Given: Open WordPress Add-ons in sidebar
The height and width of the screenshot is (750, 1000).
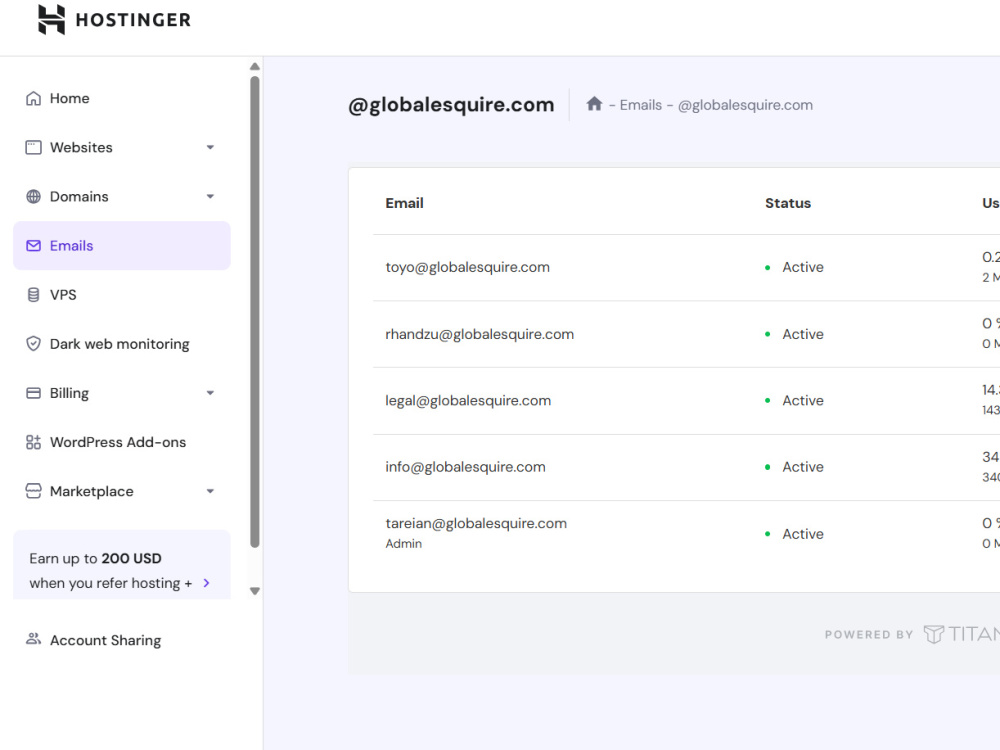Looking at the screenshot, I should (122, 442).
